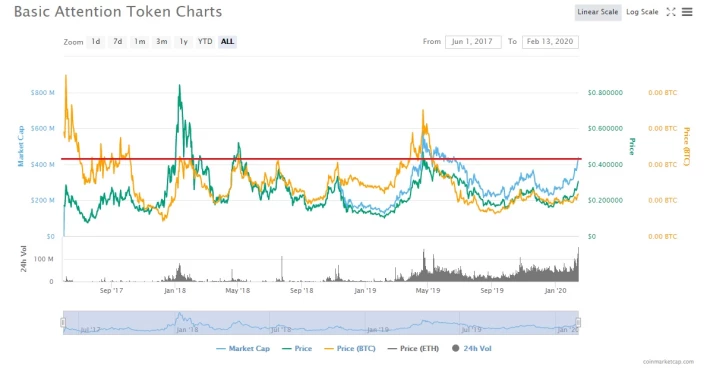Toggle fullscreen chart view icon
This screenshot has width=710, height=376.
point(671,12)
